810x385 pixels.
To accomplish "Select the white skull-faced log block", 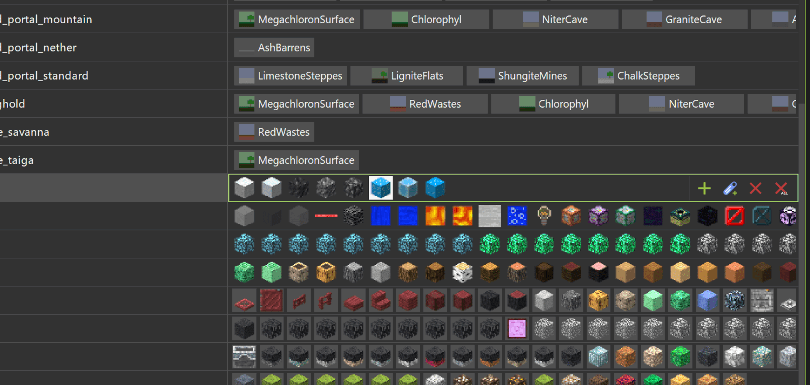I will [x=462, y=272].
